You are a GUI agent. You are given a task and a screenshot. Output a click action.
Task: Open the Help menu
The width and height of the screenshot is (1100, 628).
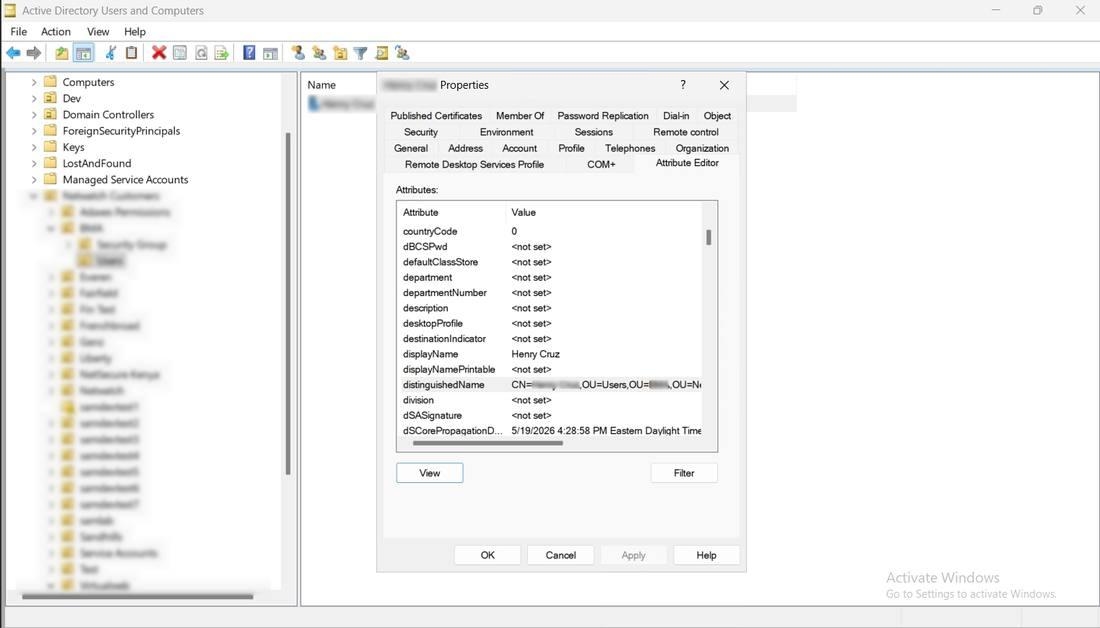(135, 32)
